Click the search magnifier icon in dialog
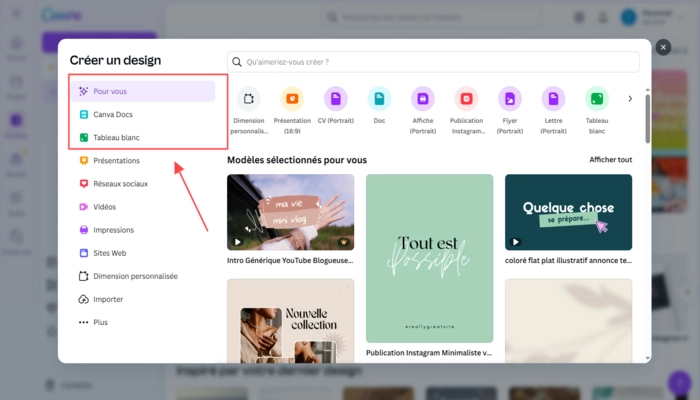700x400 pixels. pyautogui.click(x=237, y=62)
